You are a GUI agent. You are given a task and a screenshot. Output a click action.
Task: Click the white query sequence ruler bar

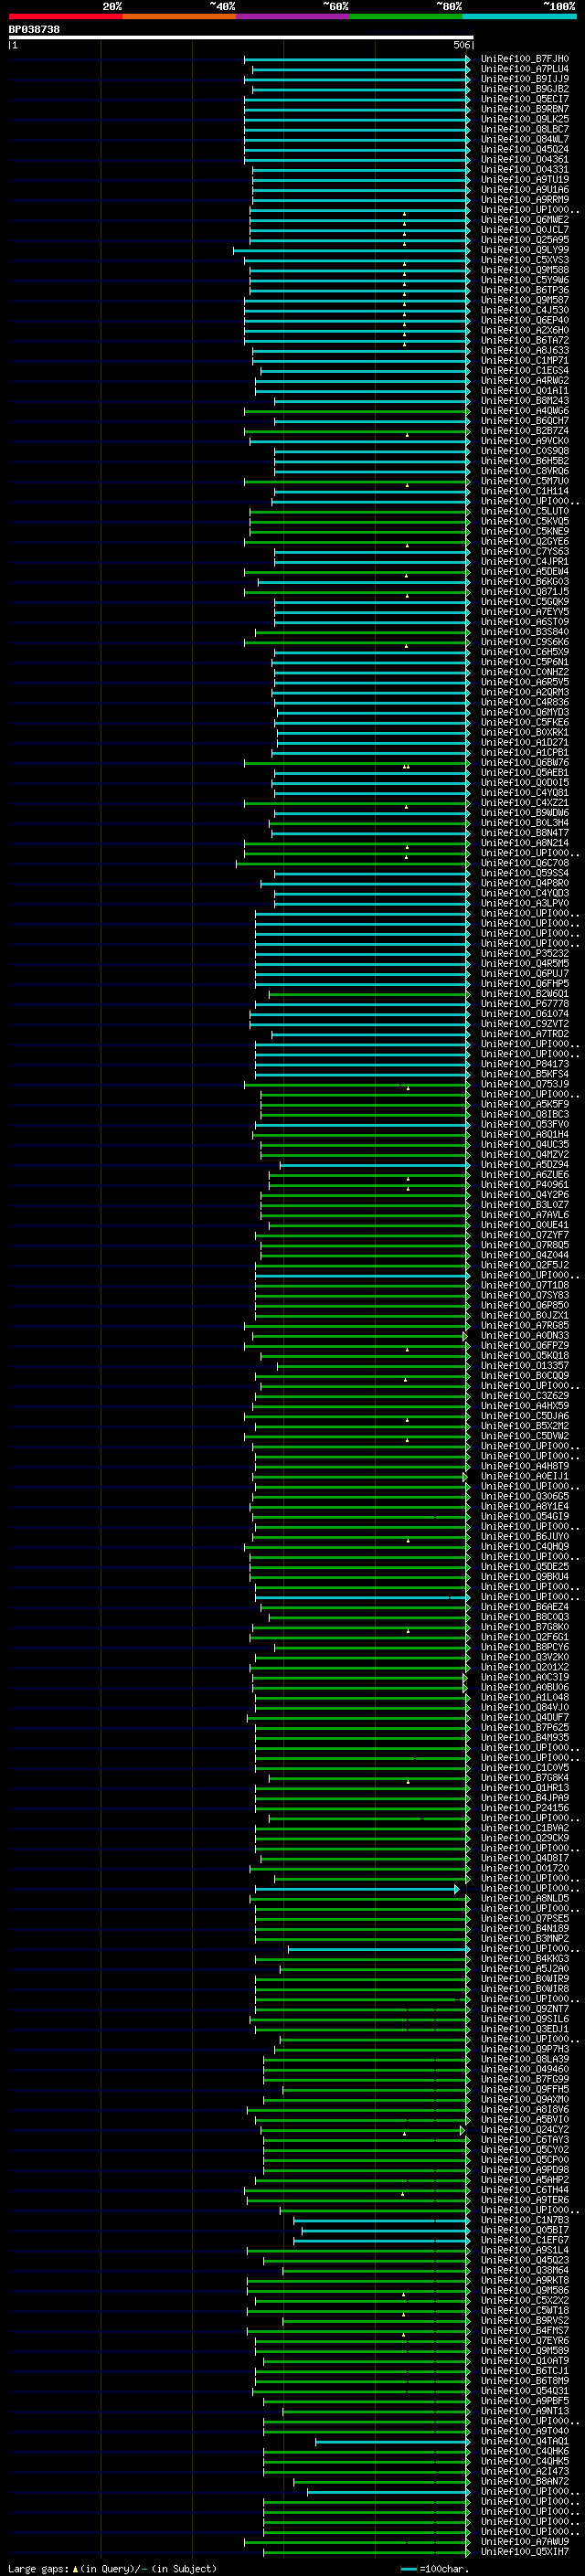(x=241, y=37)
